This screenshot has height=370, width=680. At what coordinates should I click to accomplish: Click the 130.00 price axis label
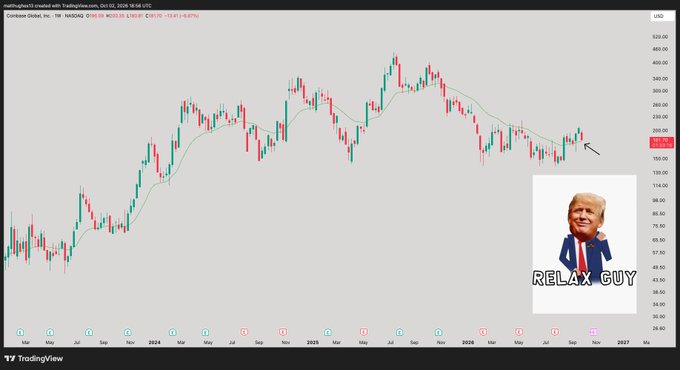click(x=660, y=173)
